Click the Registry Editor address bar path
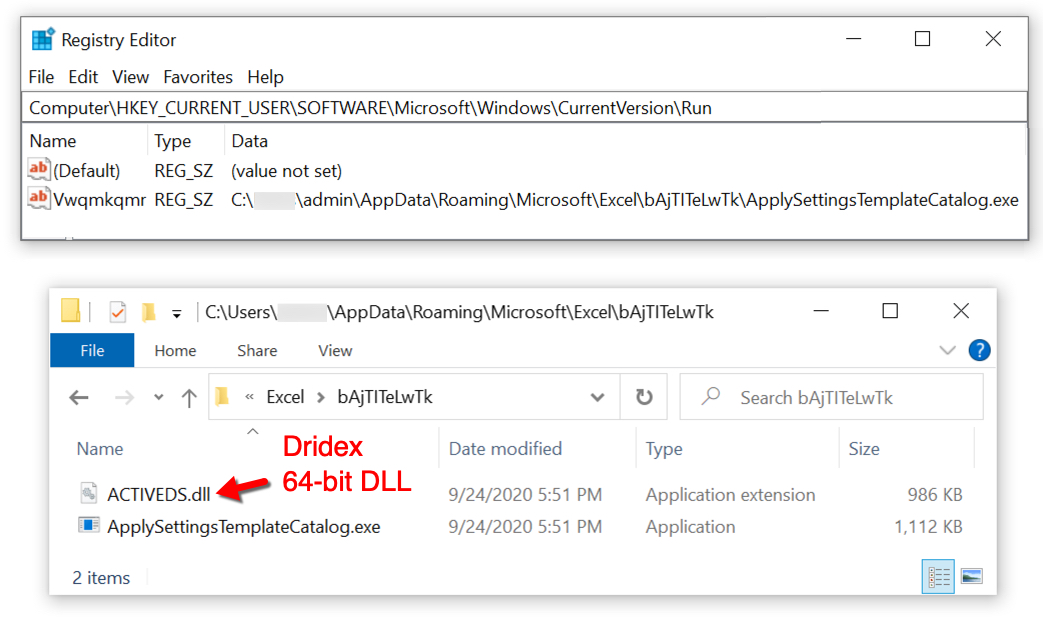Image resolution: width=1043 pixels, height=620 pixels. pos(524,108)
